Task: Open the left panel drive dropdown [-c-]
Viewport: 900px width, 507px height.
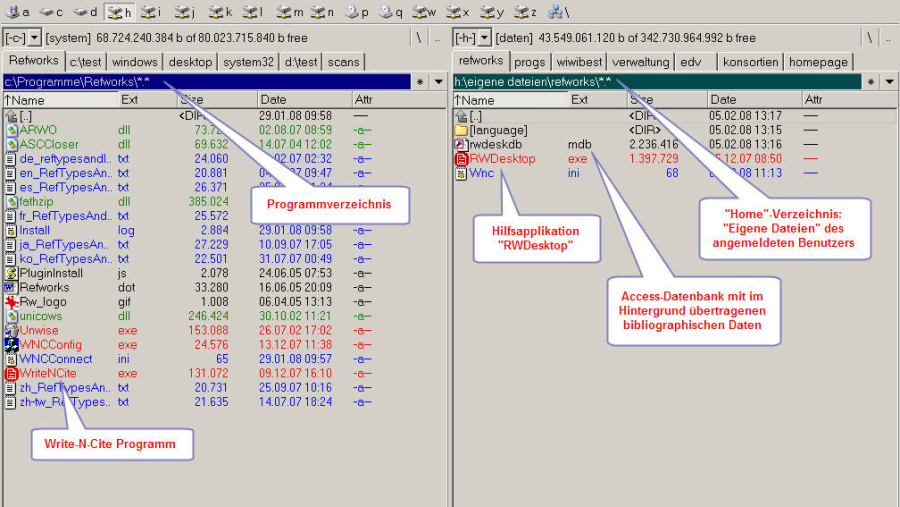Action: tap(21, 37)
